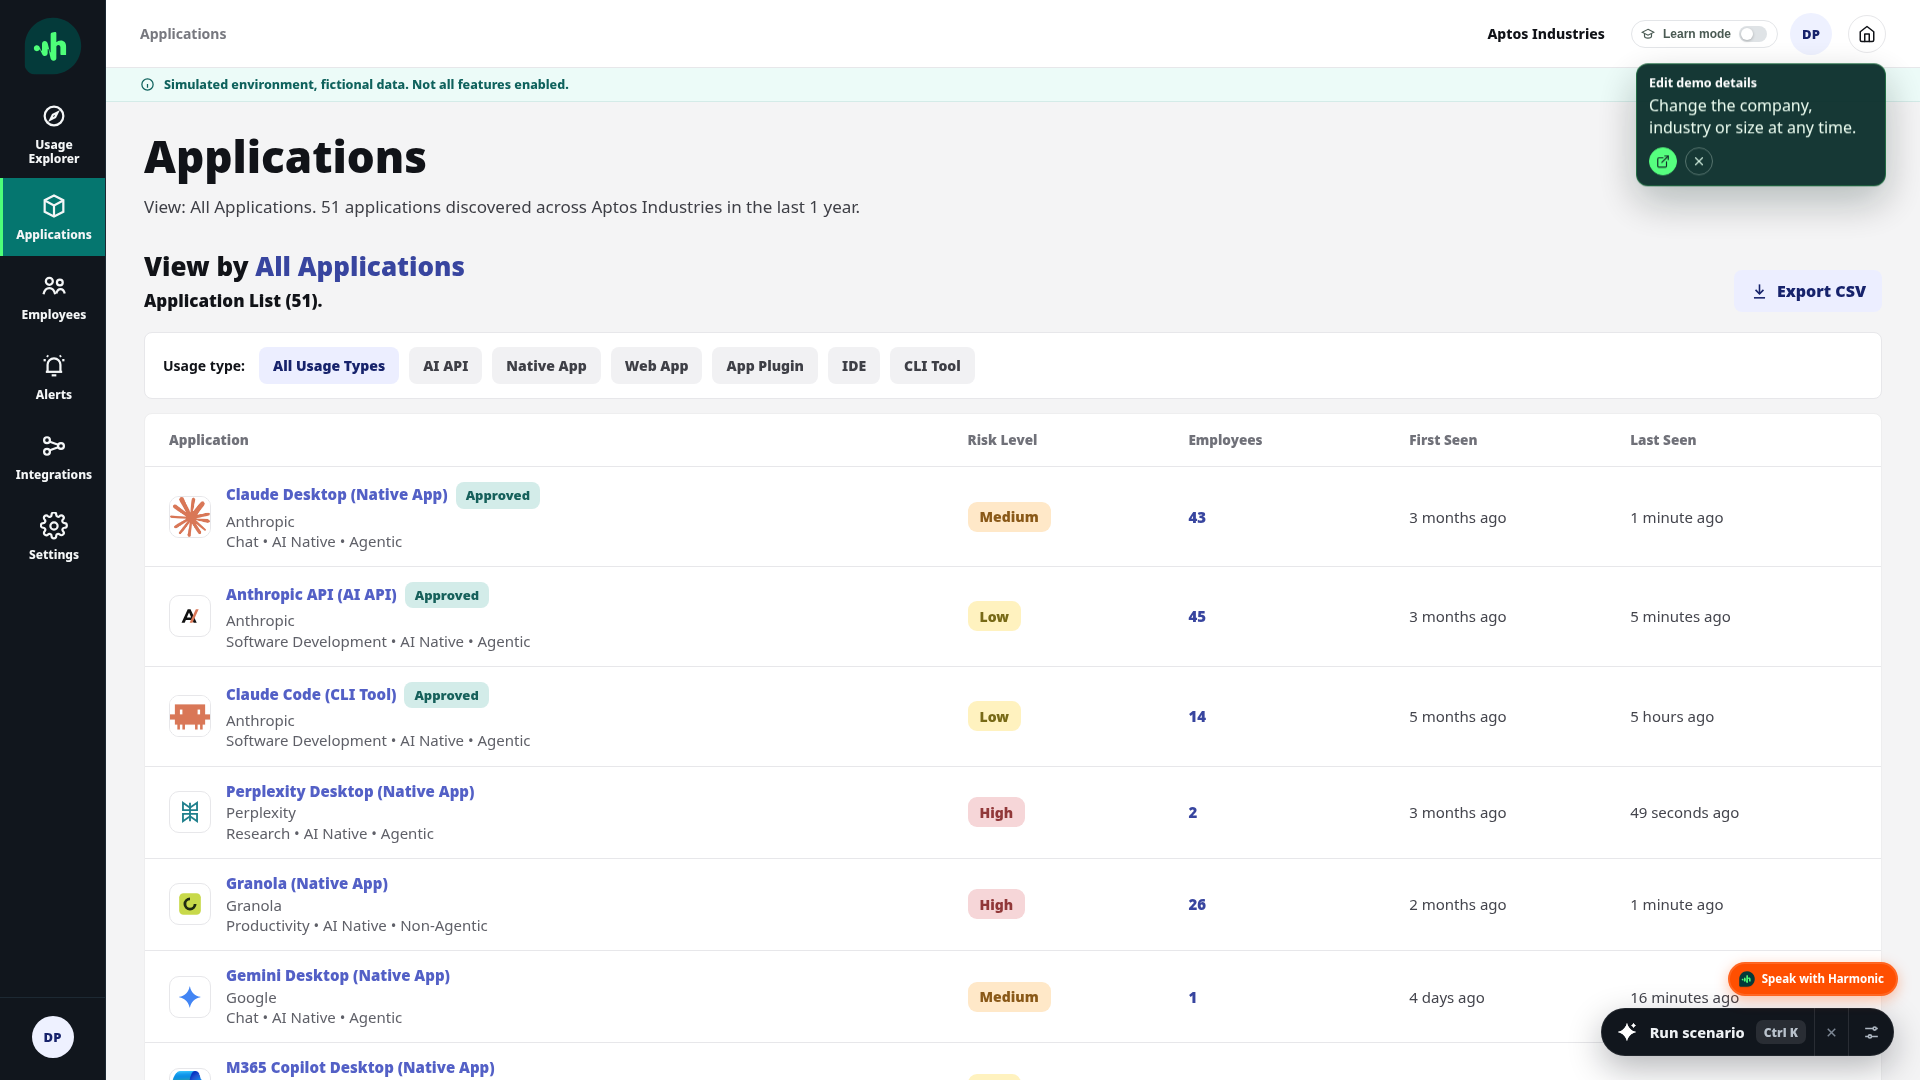The image size is (1920, 1080).
Task: Filter usage type by IDE
Action: pos(854,366)
